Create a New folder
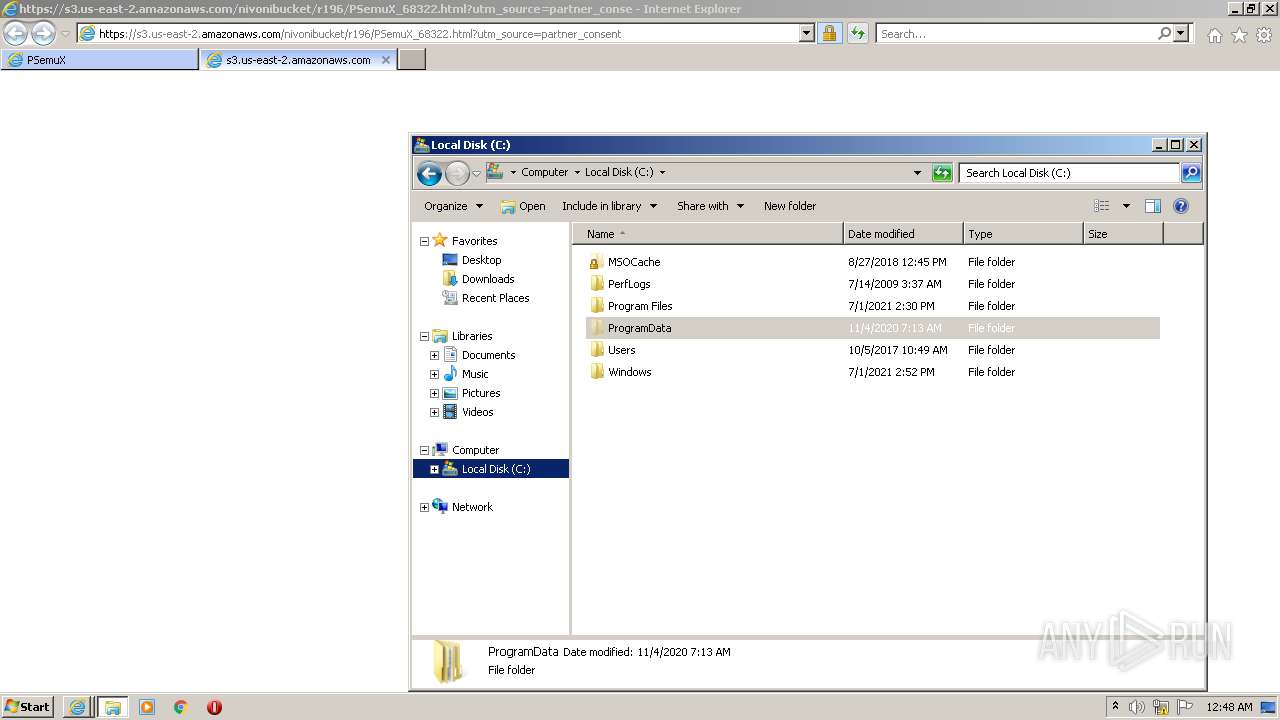This screenshot has width=1280, height=720. tap(790, 206)
